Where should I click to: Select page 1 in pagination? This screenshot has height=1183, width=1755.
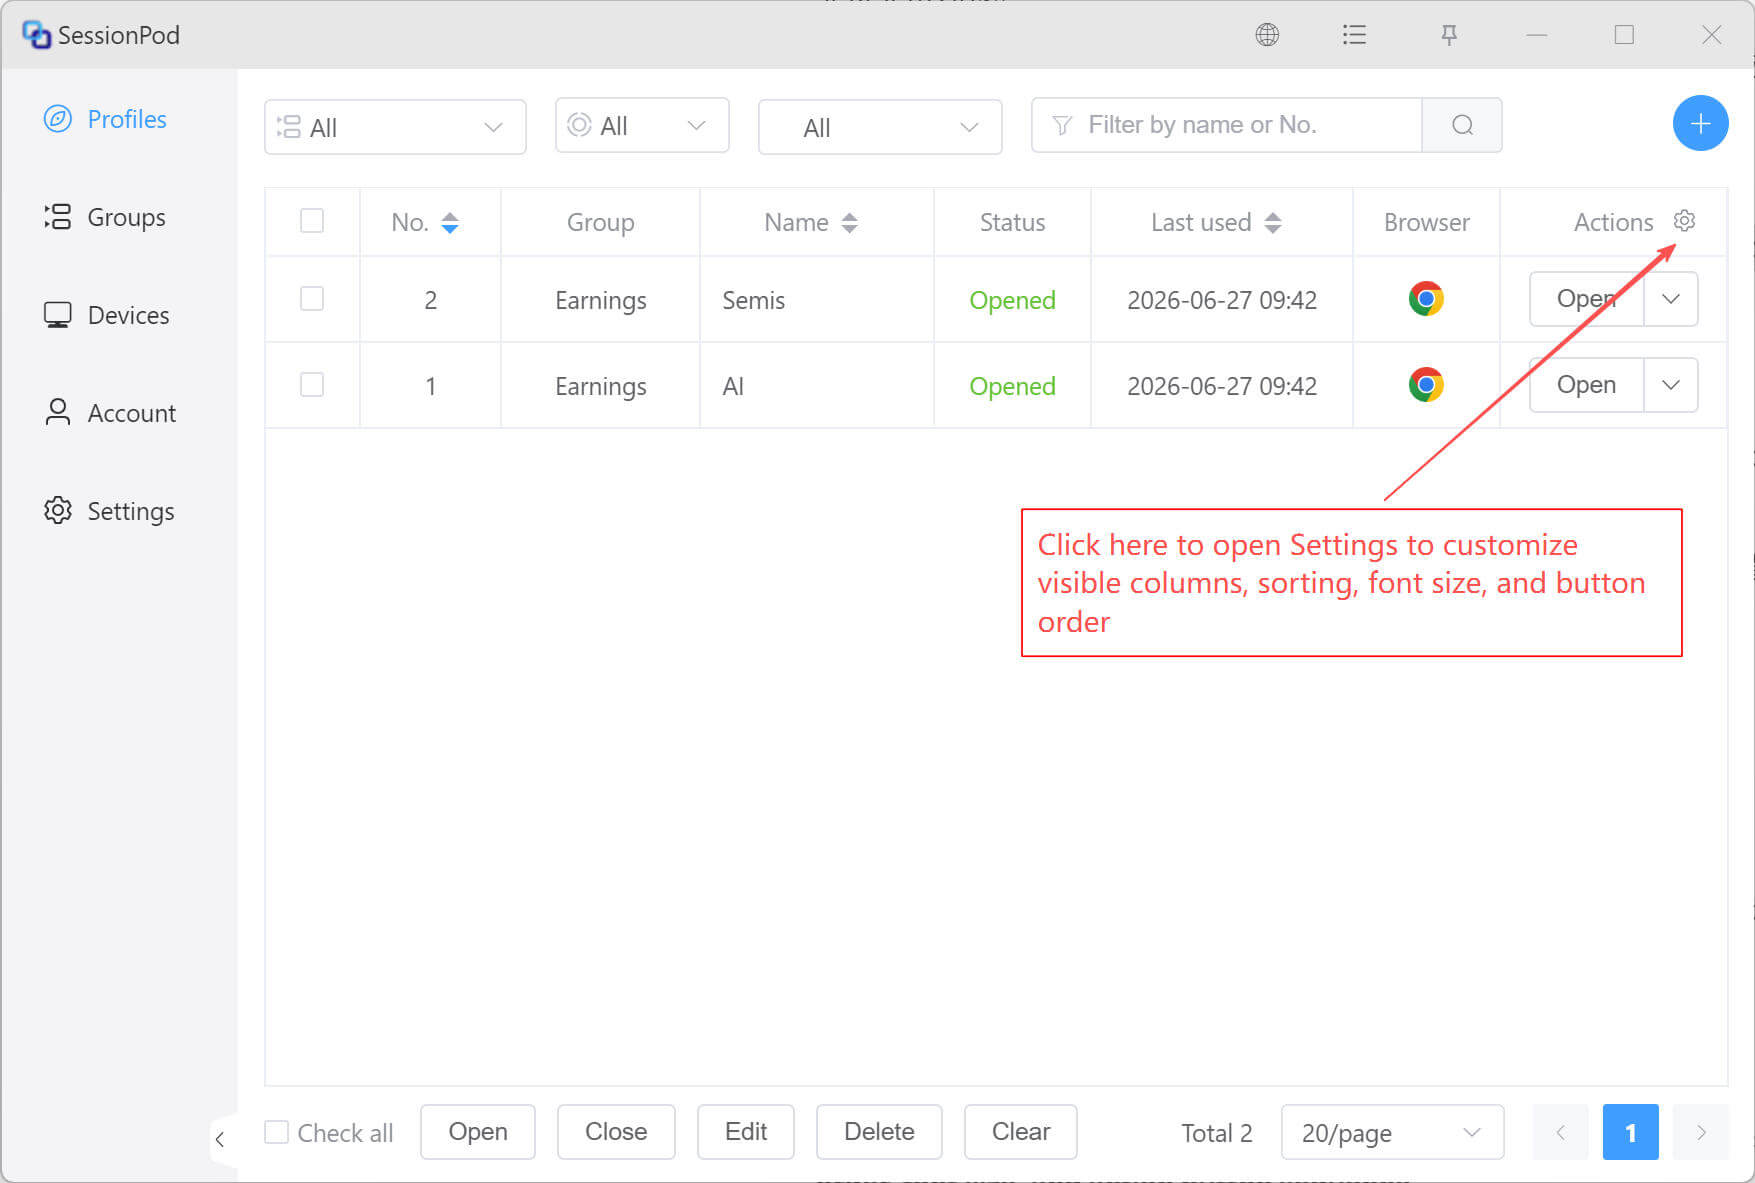[1630, 1132]
